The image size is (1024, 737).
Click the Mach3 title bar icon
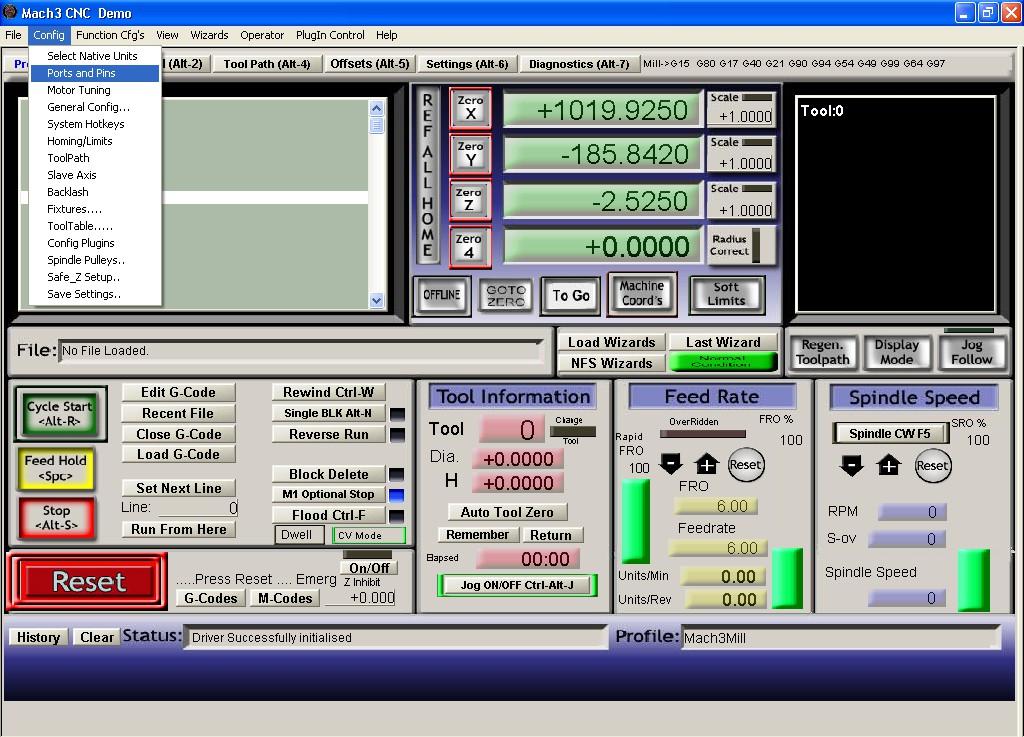point(10,12)
